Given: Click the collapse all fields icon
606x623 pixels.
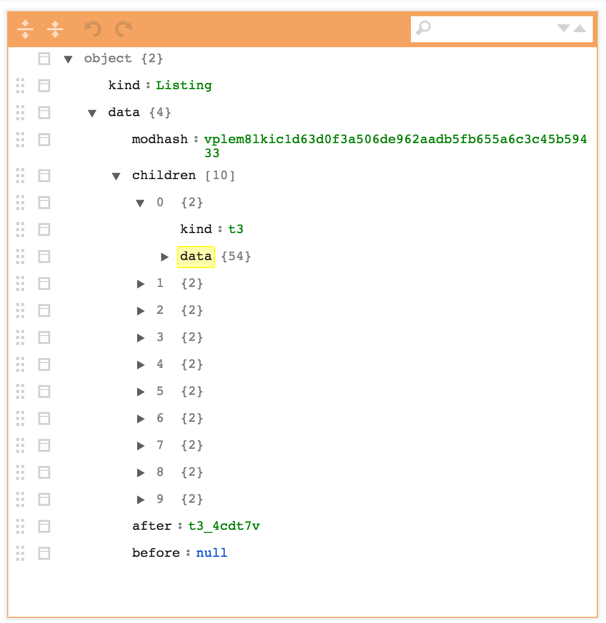Looking at the screenshot, I should click(55, 29).
